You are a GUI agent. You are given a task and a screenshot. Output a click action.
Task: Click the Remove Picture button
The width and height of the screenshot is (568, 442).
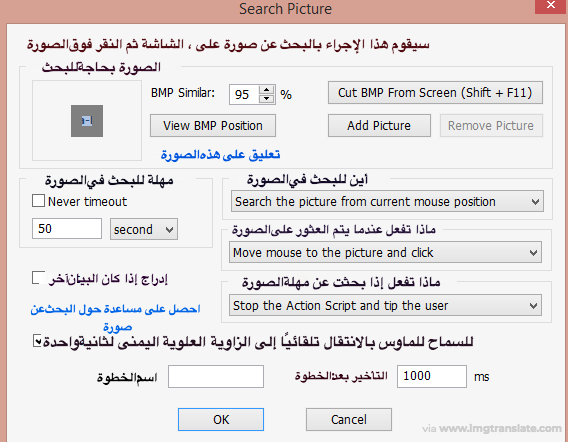coord(491,126)
